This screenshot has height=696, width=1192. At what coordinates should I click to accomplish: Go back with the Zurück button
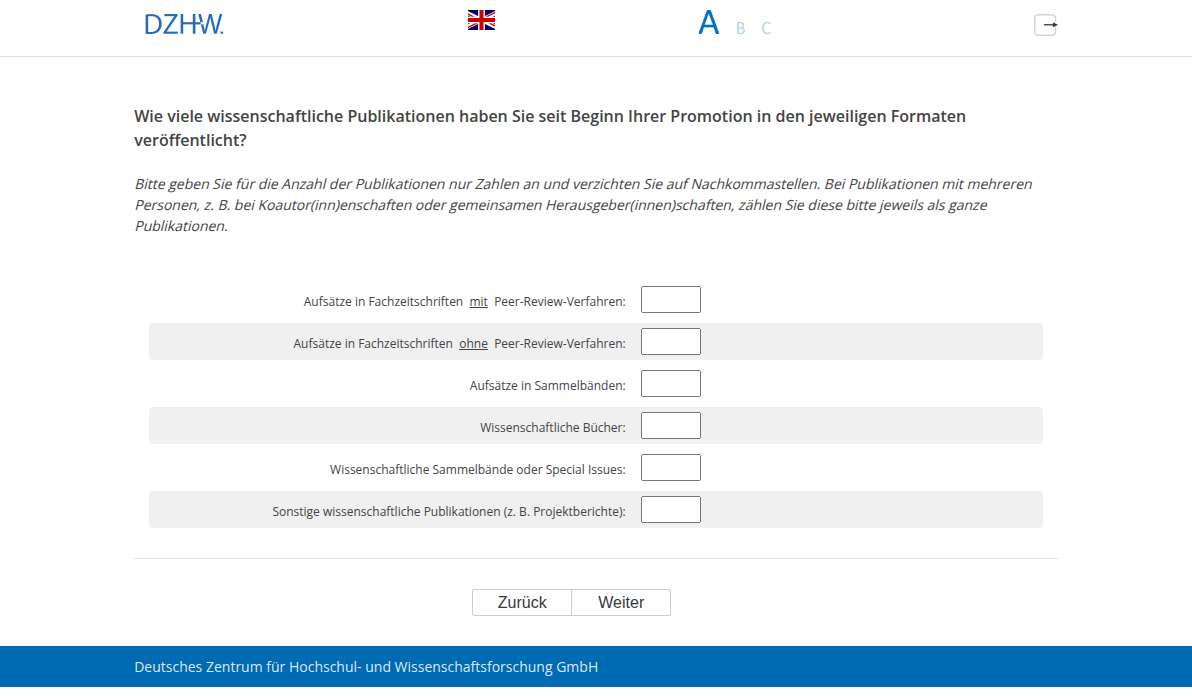pyautogui.click(x=522, y=603)
